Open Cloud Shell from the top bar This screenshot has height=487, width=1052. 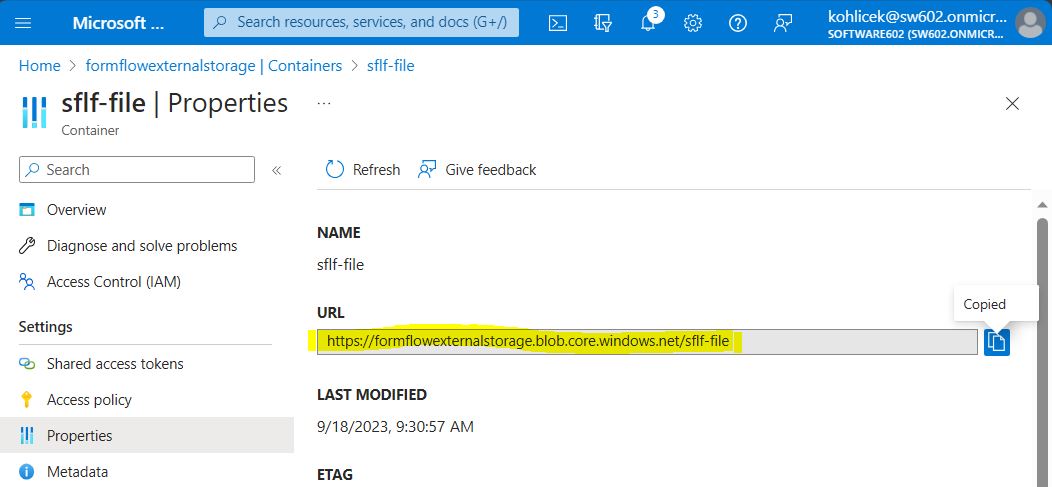coord(559,23)
